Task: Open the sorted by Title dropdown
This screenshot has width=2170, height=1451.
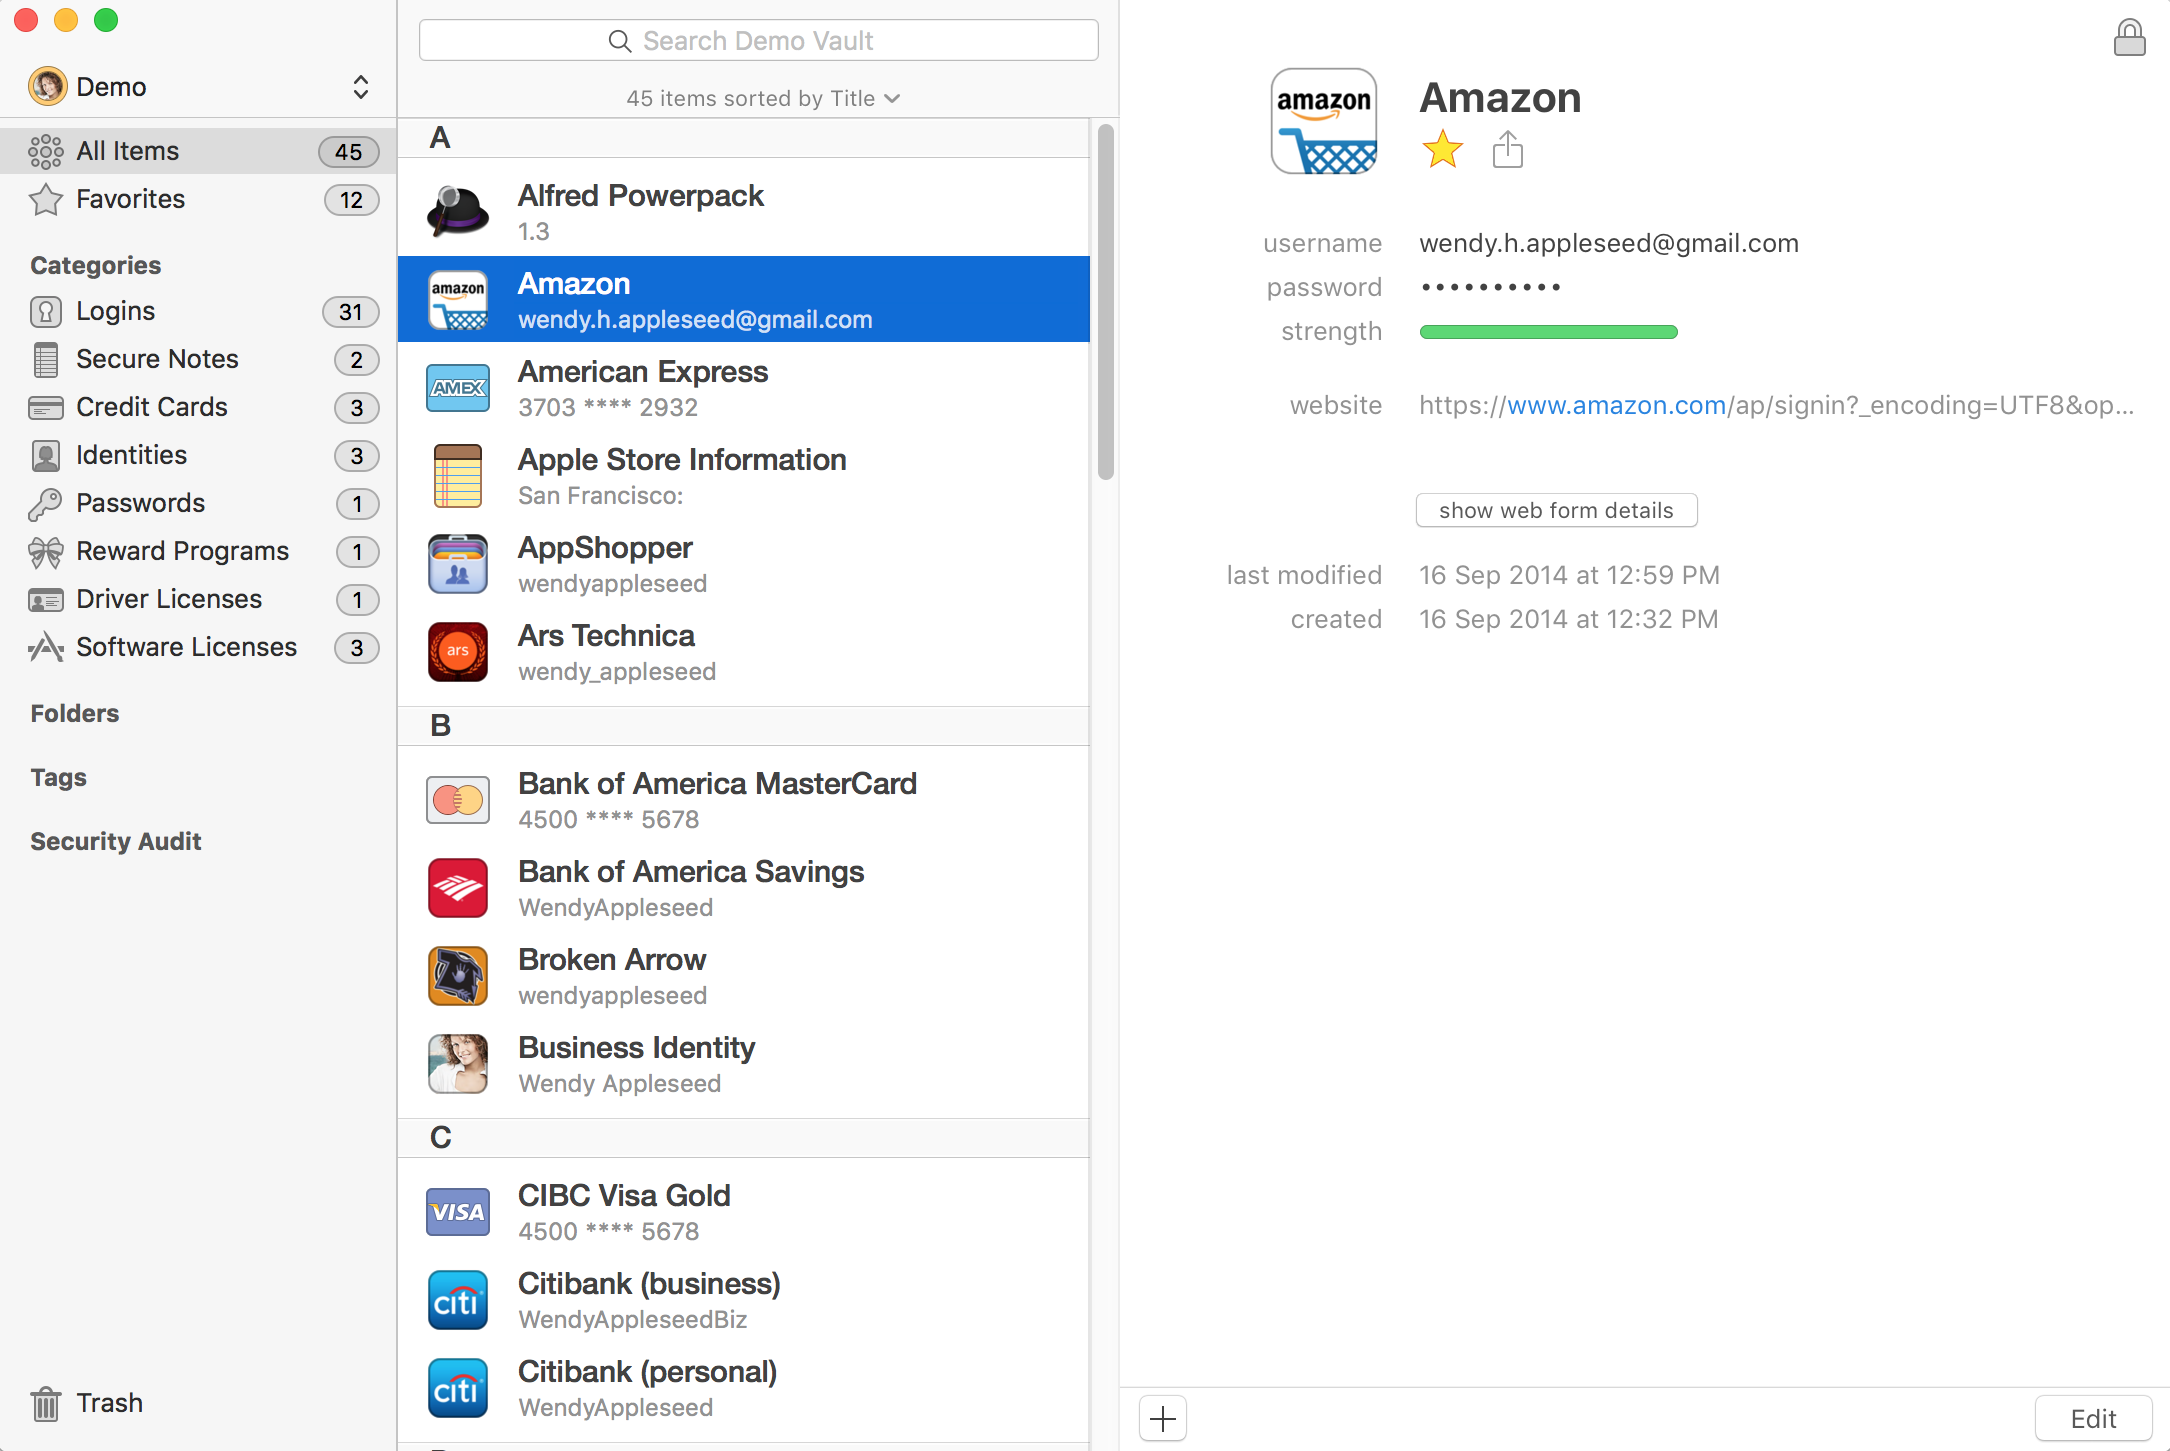Action: click(762, 98)
